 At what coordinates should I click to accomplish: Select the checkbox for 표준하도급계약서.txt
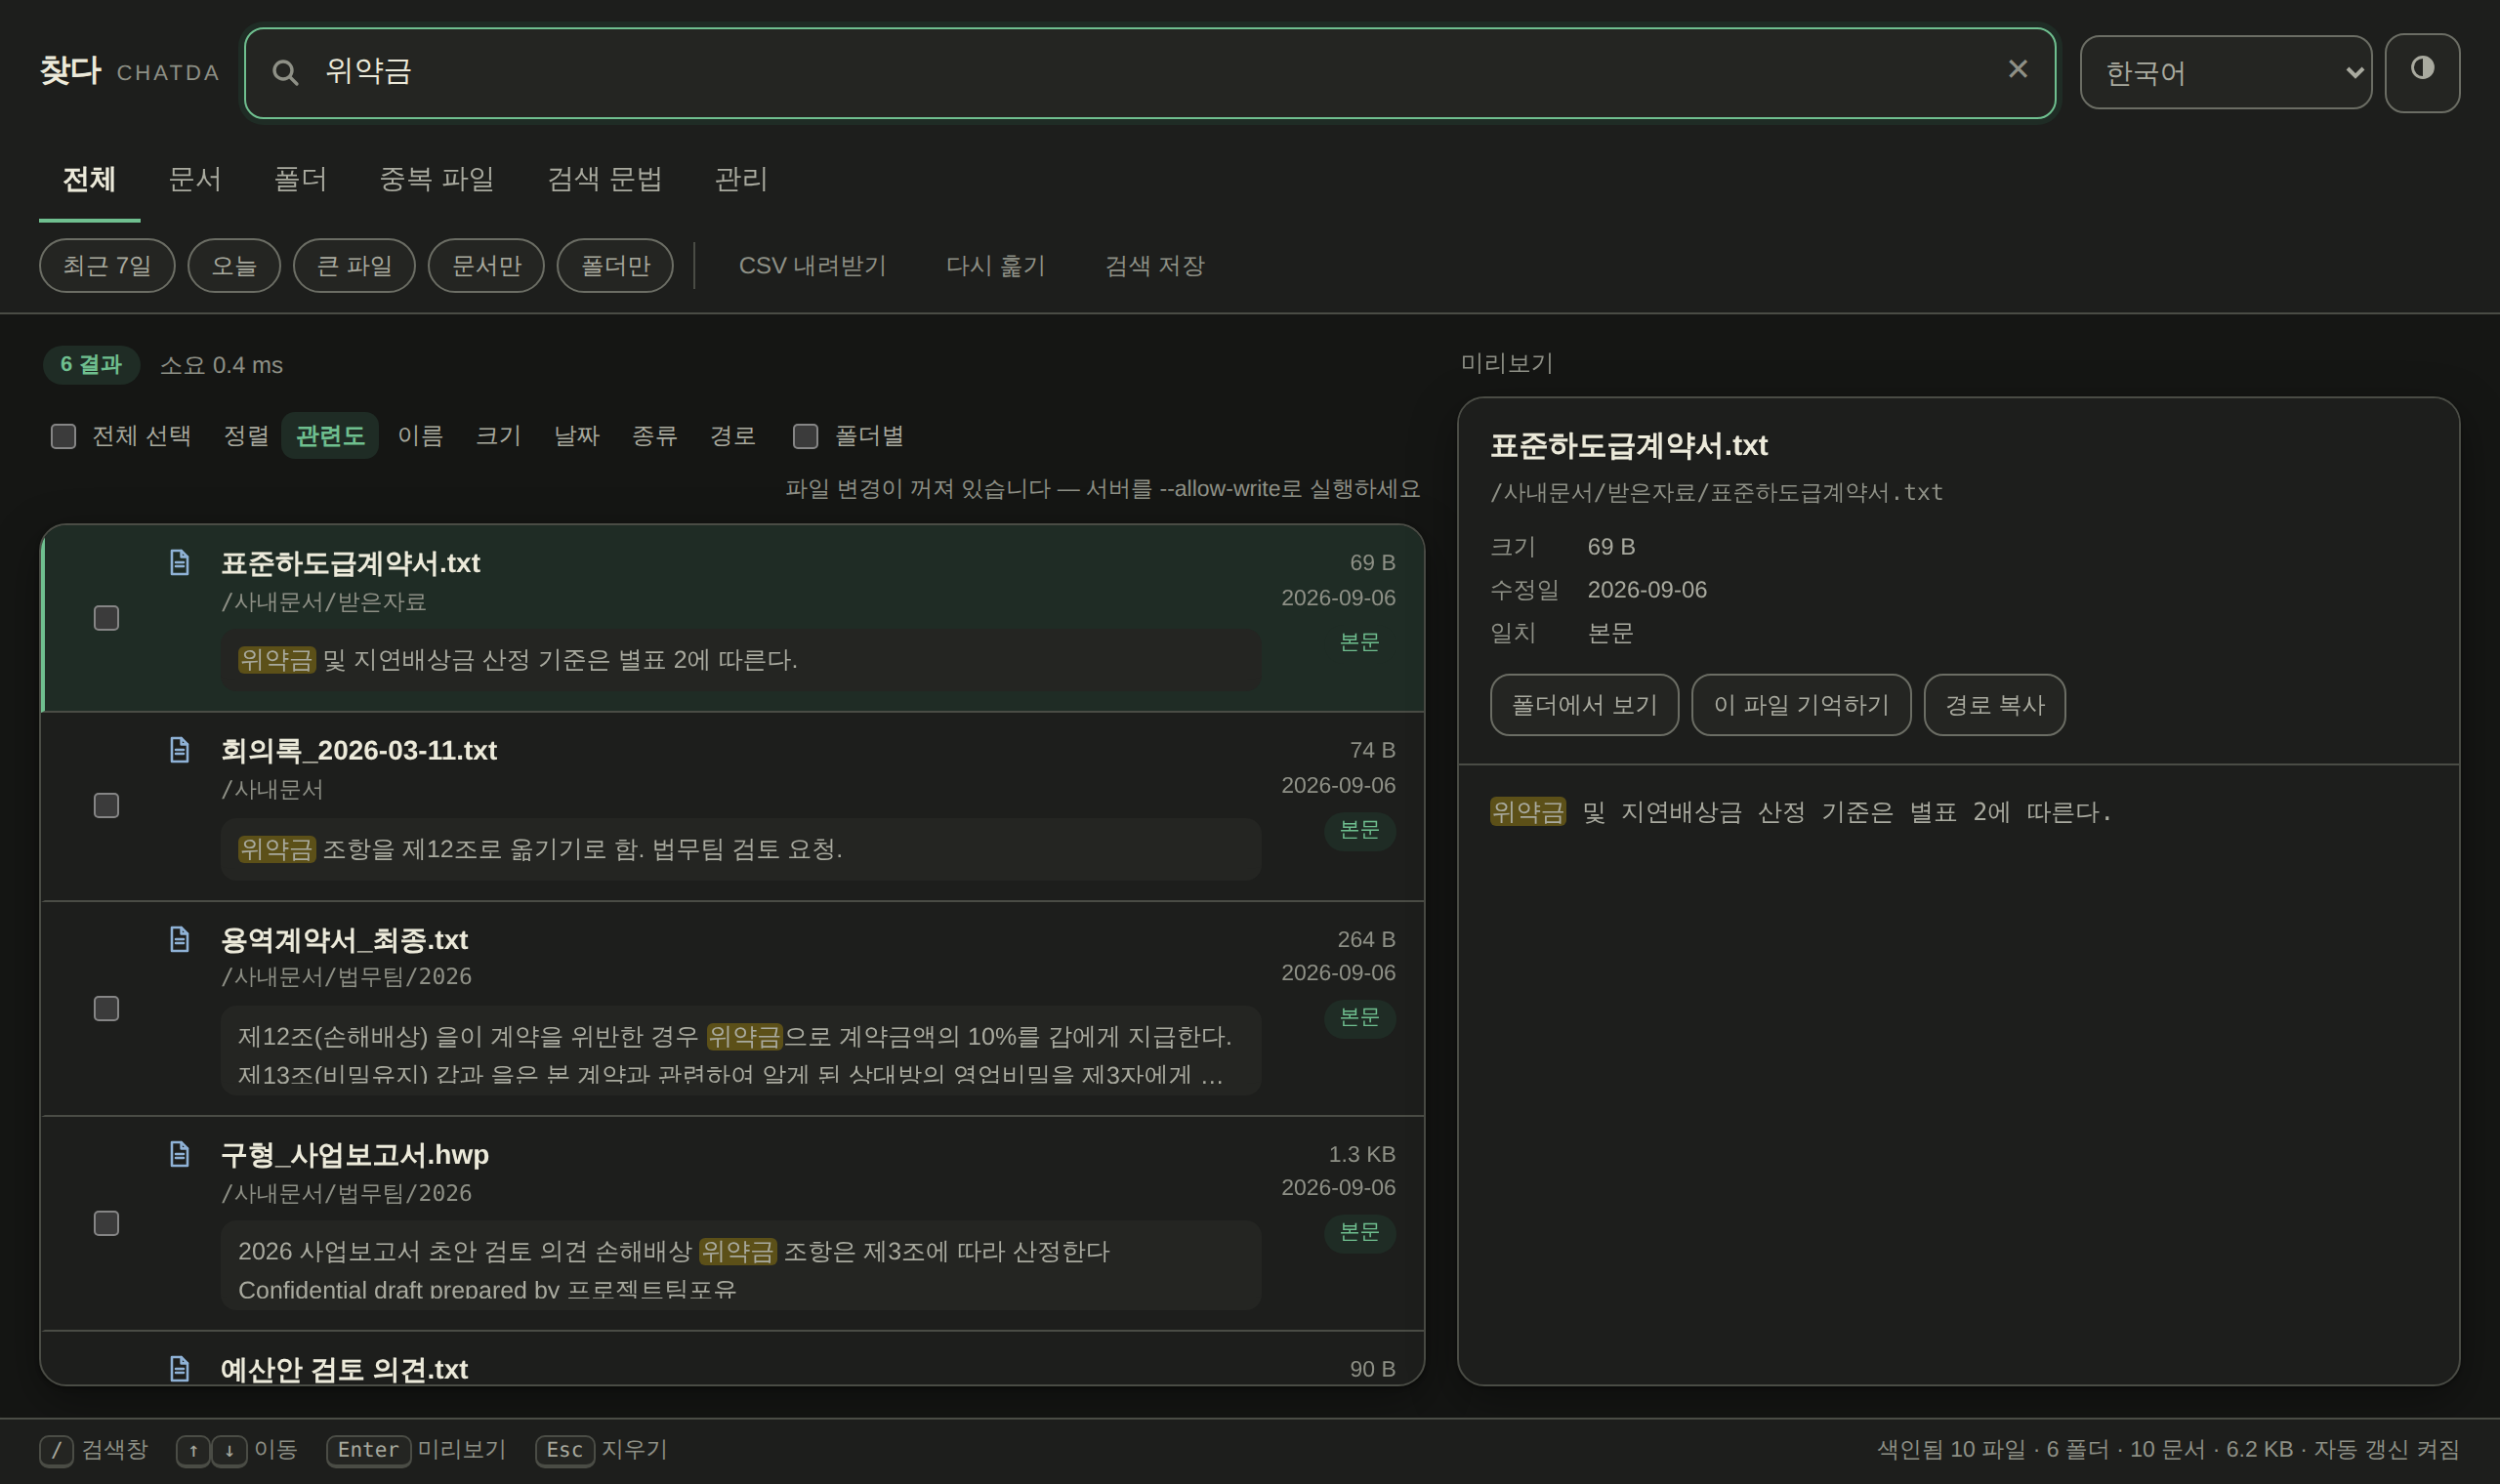(x=106, y=618)
